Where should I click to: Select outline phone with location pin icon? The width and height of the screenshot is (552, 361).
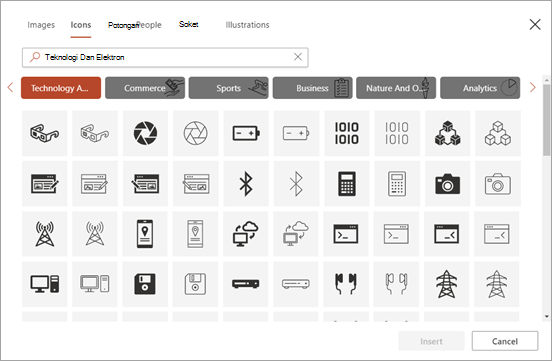click(195, 234)
